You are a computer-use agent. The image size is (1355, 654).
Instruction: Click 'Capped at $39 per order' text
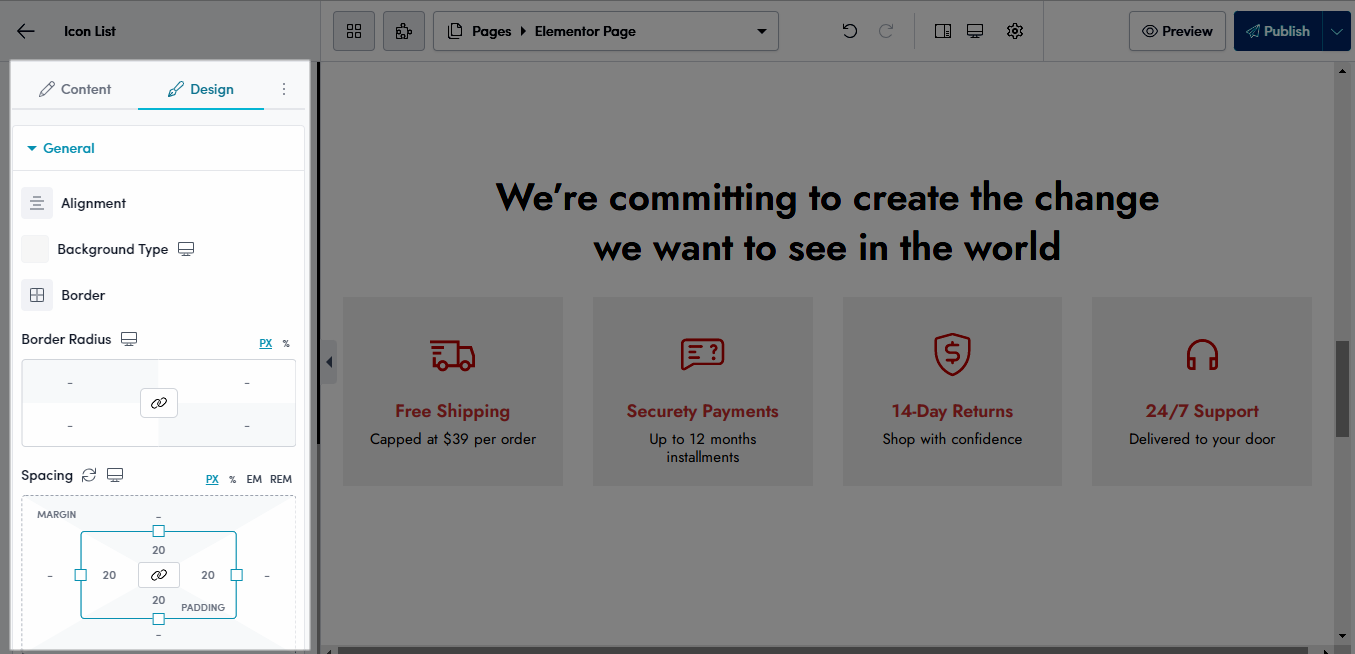[453, 439]
